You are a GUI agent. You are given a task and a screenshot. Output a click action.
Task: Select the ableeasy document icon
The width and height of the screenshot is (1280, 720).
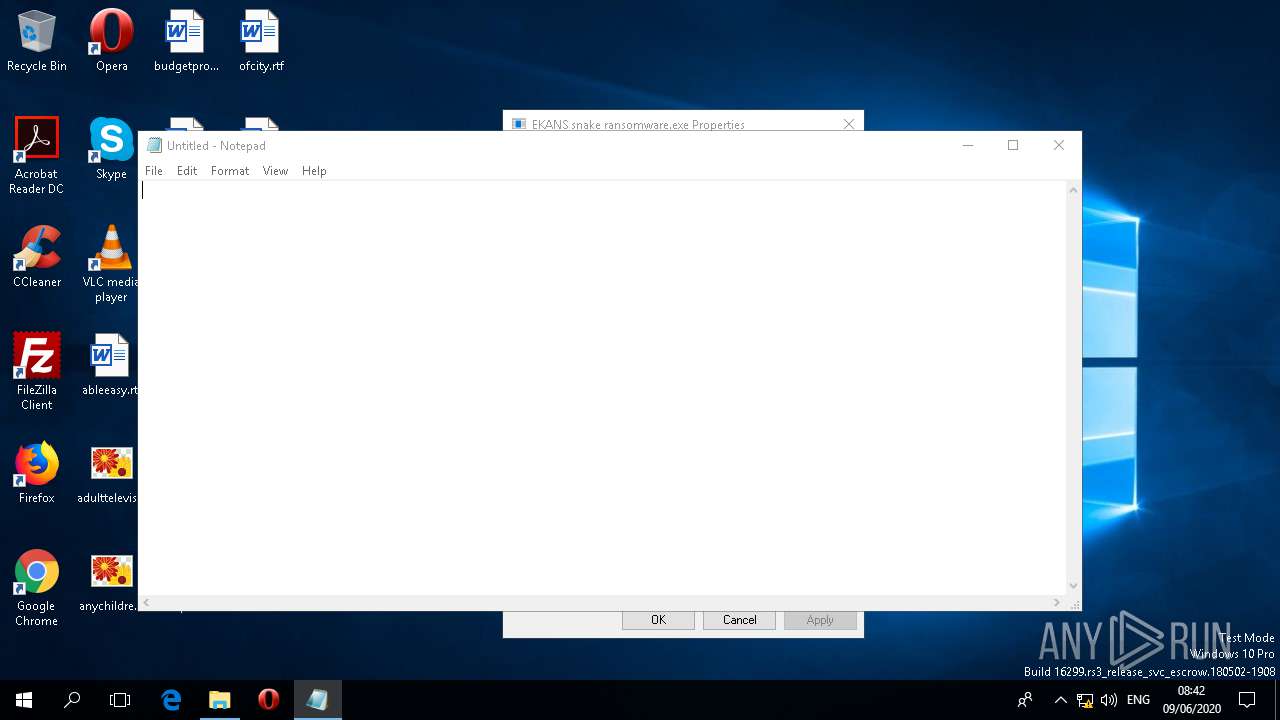pos(111,365)
